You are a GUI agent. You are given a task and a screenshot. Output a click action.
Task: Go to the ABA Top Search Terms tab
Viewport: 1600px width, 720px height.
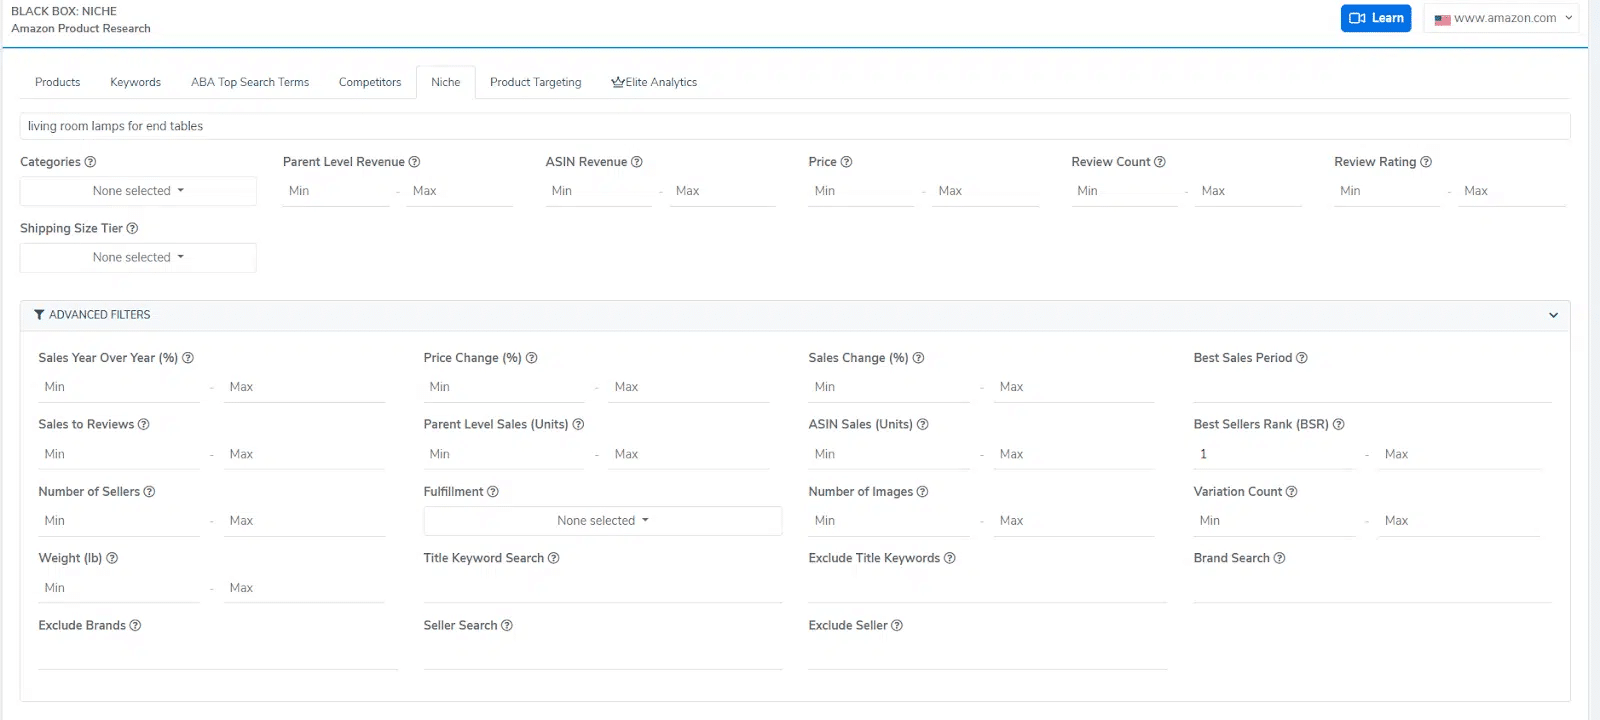tap(250, 82)
